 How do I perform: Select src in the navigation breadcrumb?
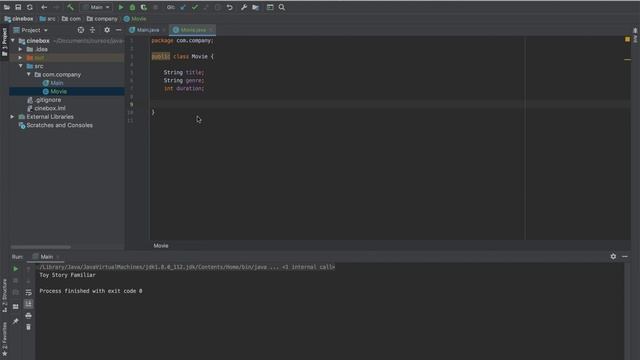tap(47, 19)
